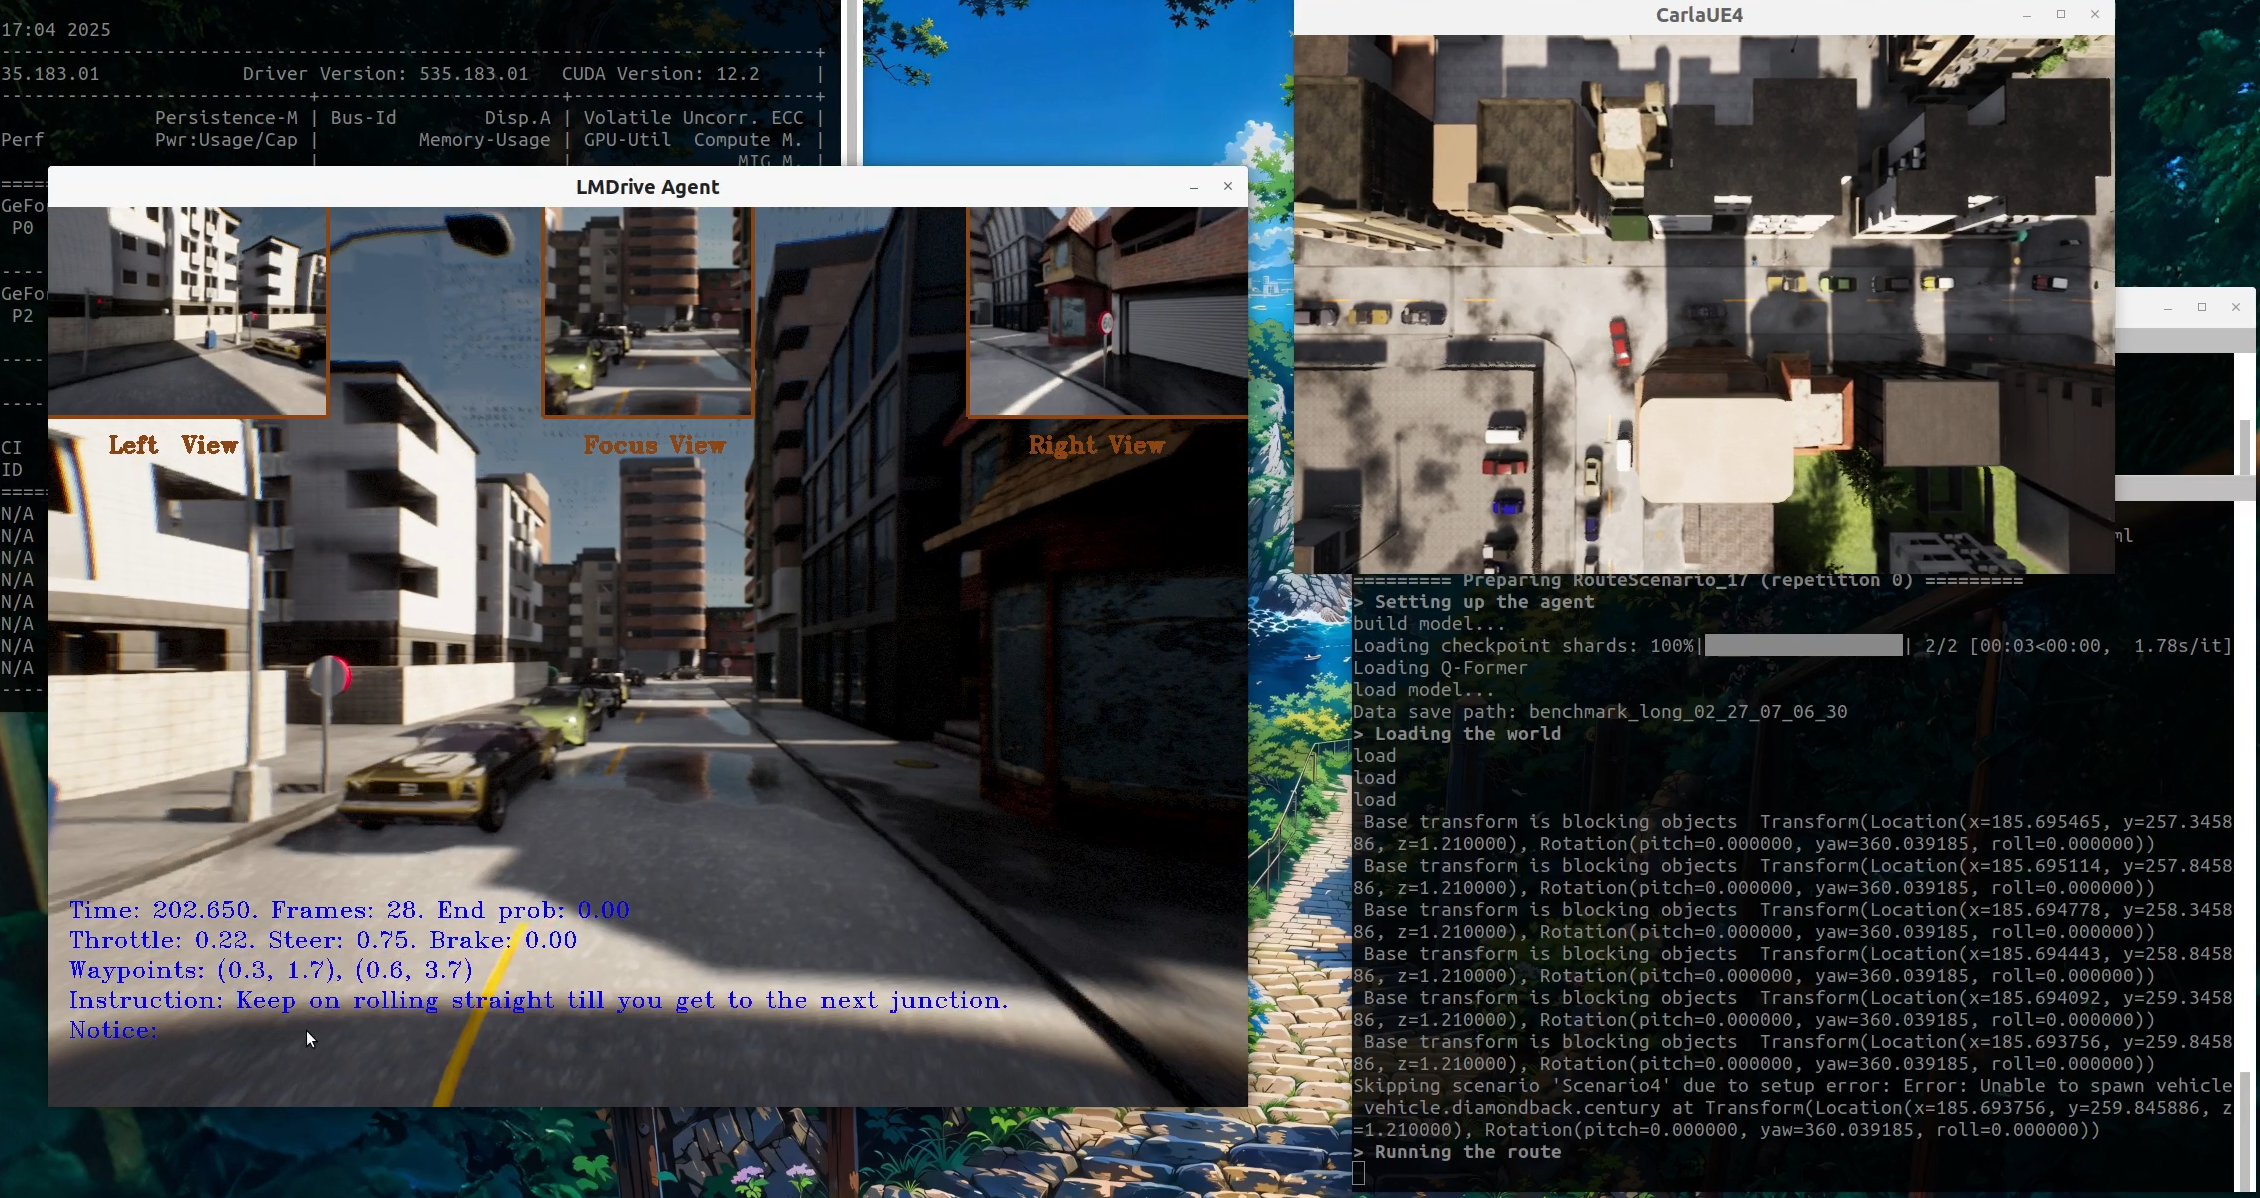The height and width of the screenshot is (1198, 2260).
Task: Click the Left View camera thumbnail
Action: click(x=187, y=310)
